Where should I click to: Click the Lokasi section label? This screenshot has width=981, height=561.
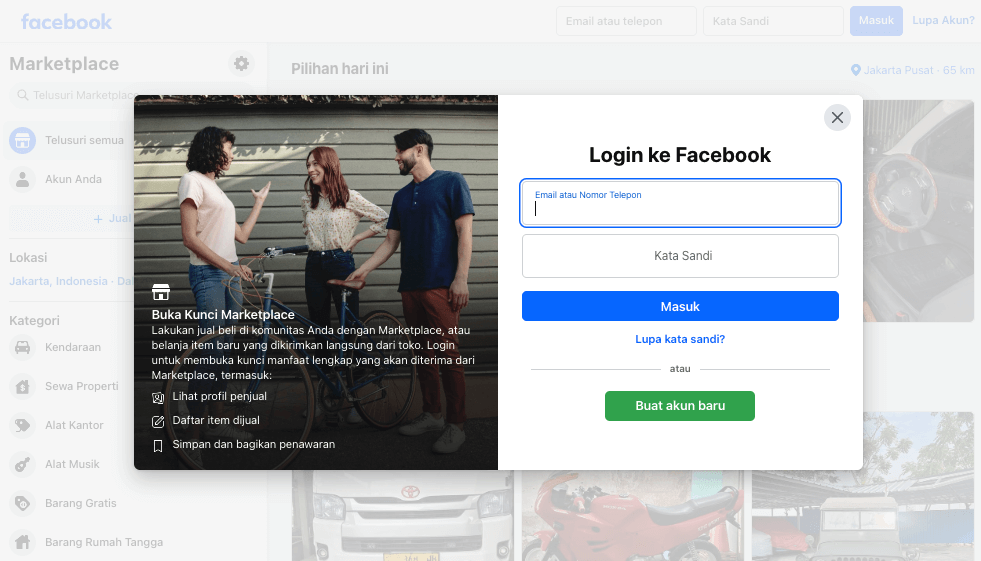pyautogui.click(x=28, y=258)
